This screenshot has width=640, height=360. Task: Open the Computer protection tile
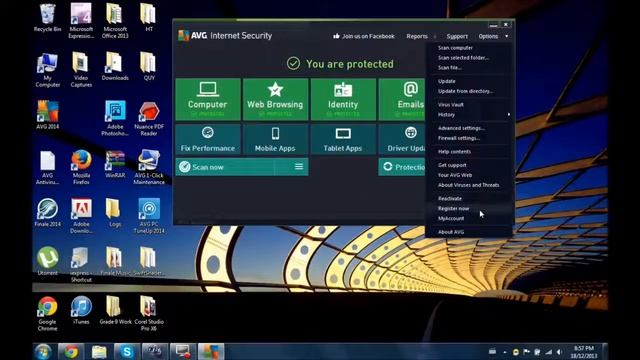pyautogui.click(x=208, y=99)
